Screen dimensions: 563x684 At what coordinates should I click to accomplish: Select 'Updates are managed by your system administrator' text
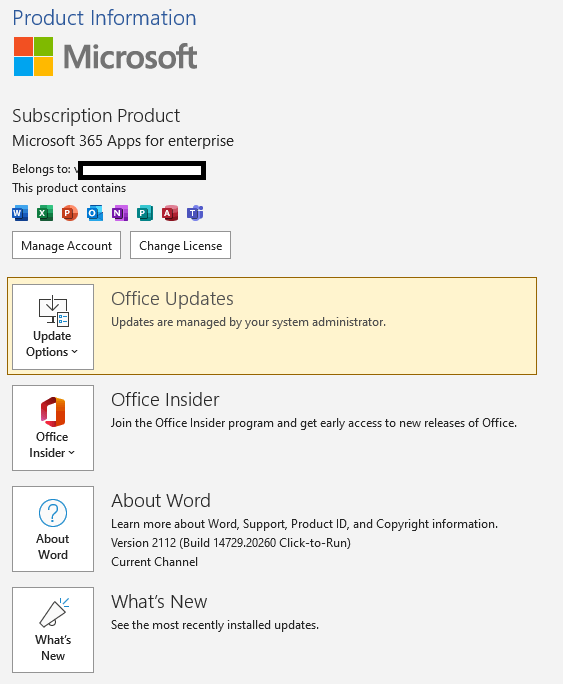point(249,322)
